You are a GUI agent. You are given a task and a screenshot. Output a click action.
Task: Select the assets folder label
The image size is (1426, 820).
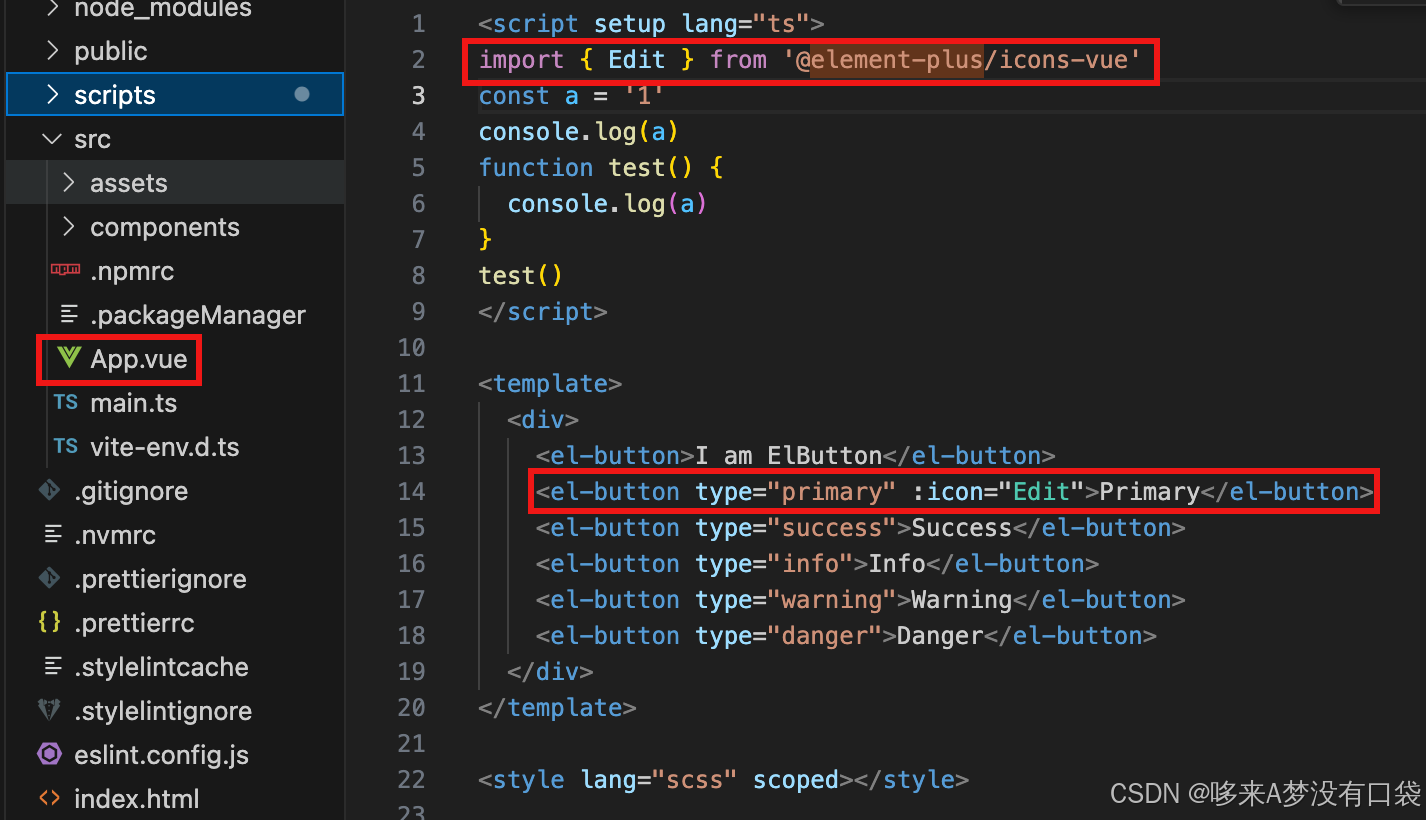point(129,183)
